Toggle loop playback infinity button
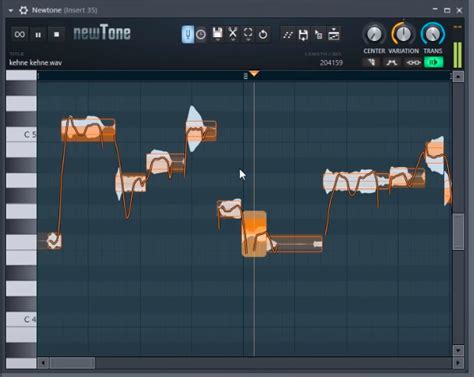Viewport: 474px width, 377px height. tap(20, 34)
